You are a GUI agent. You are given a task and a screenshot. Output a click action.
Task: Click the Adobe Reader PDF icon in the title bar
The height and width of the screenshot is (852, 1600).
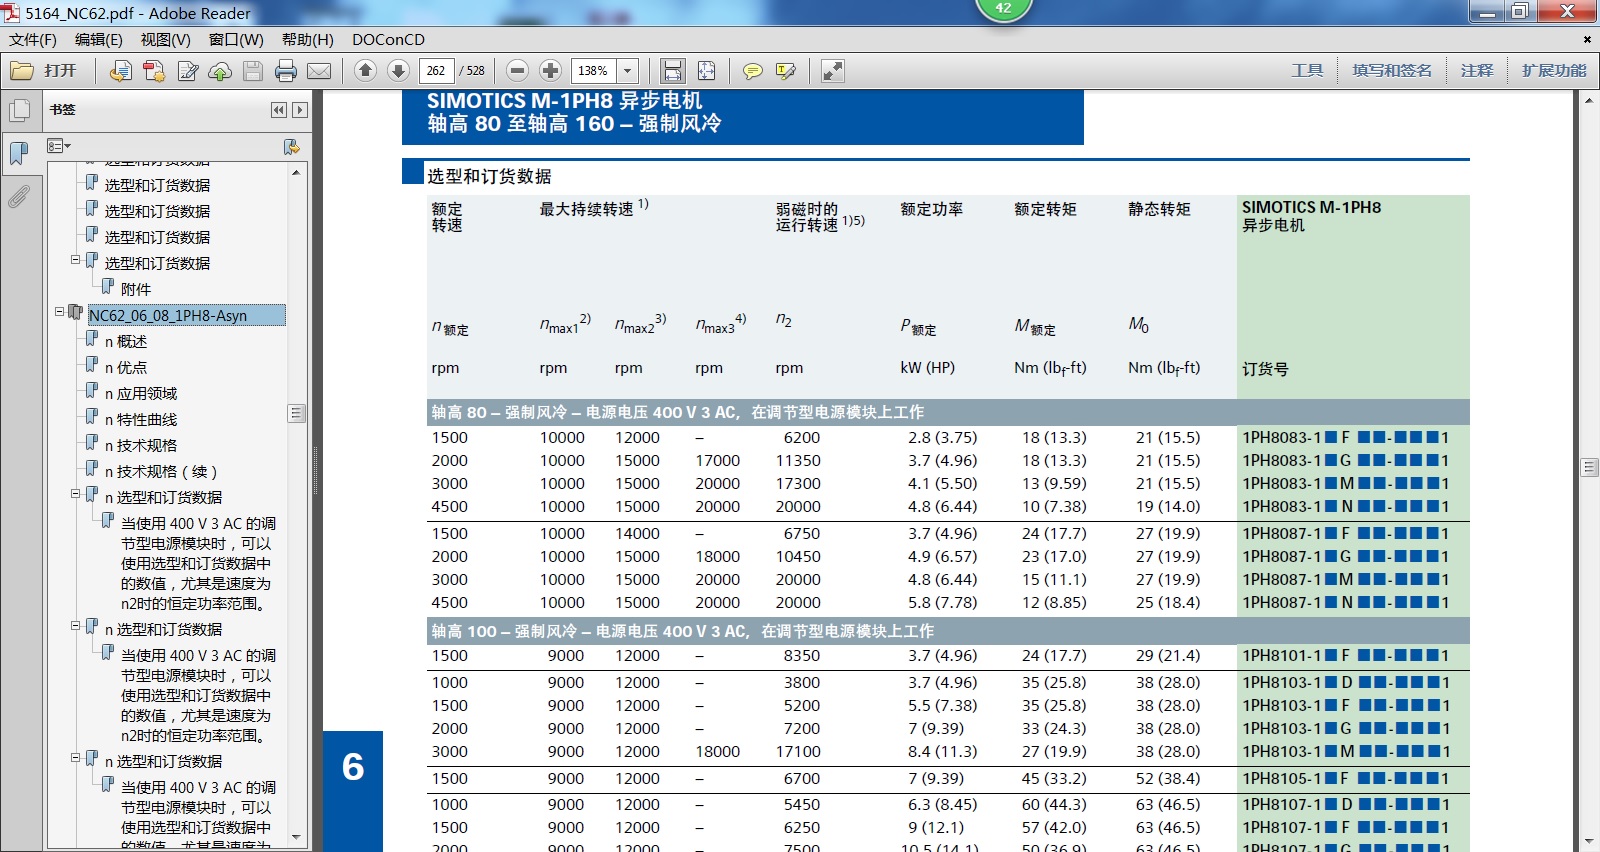(11, 13)
